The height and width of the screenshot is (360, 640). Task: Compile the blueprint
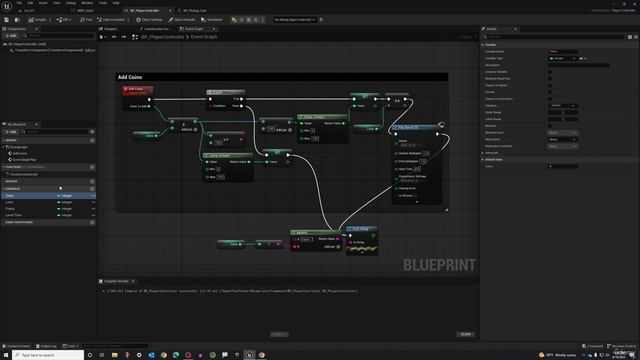37,20
